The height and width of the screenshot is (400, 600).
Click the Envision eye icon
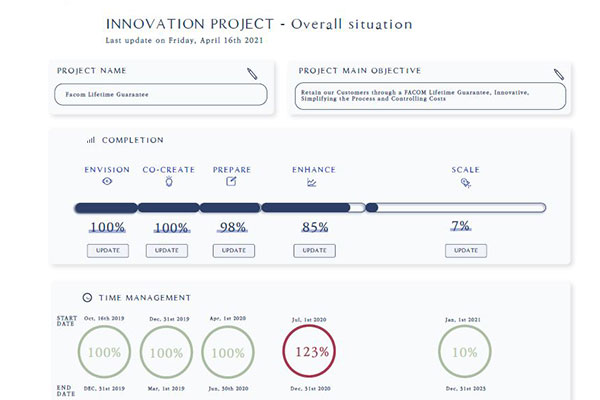point(107,182)
